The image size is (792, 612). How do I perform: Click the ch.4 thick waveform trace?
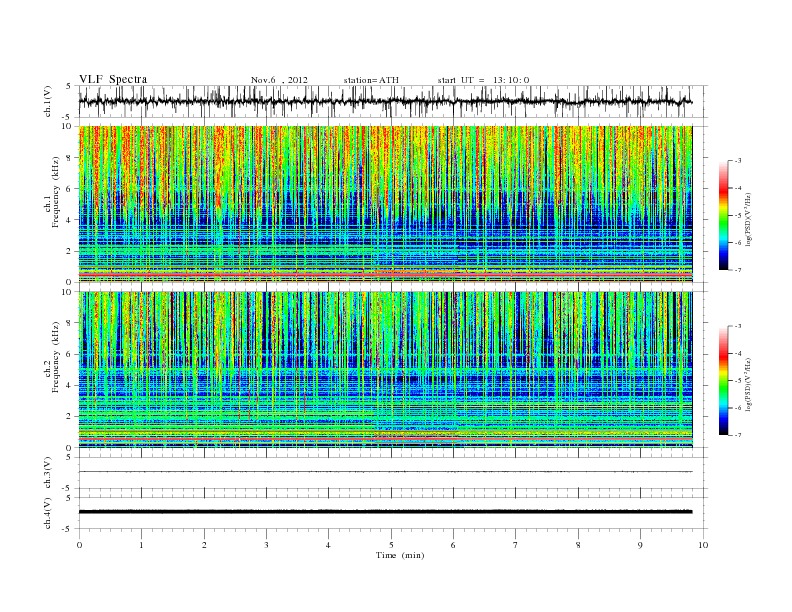click(385, 512)
